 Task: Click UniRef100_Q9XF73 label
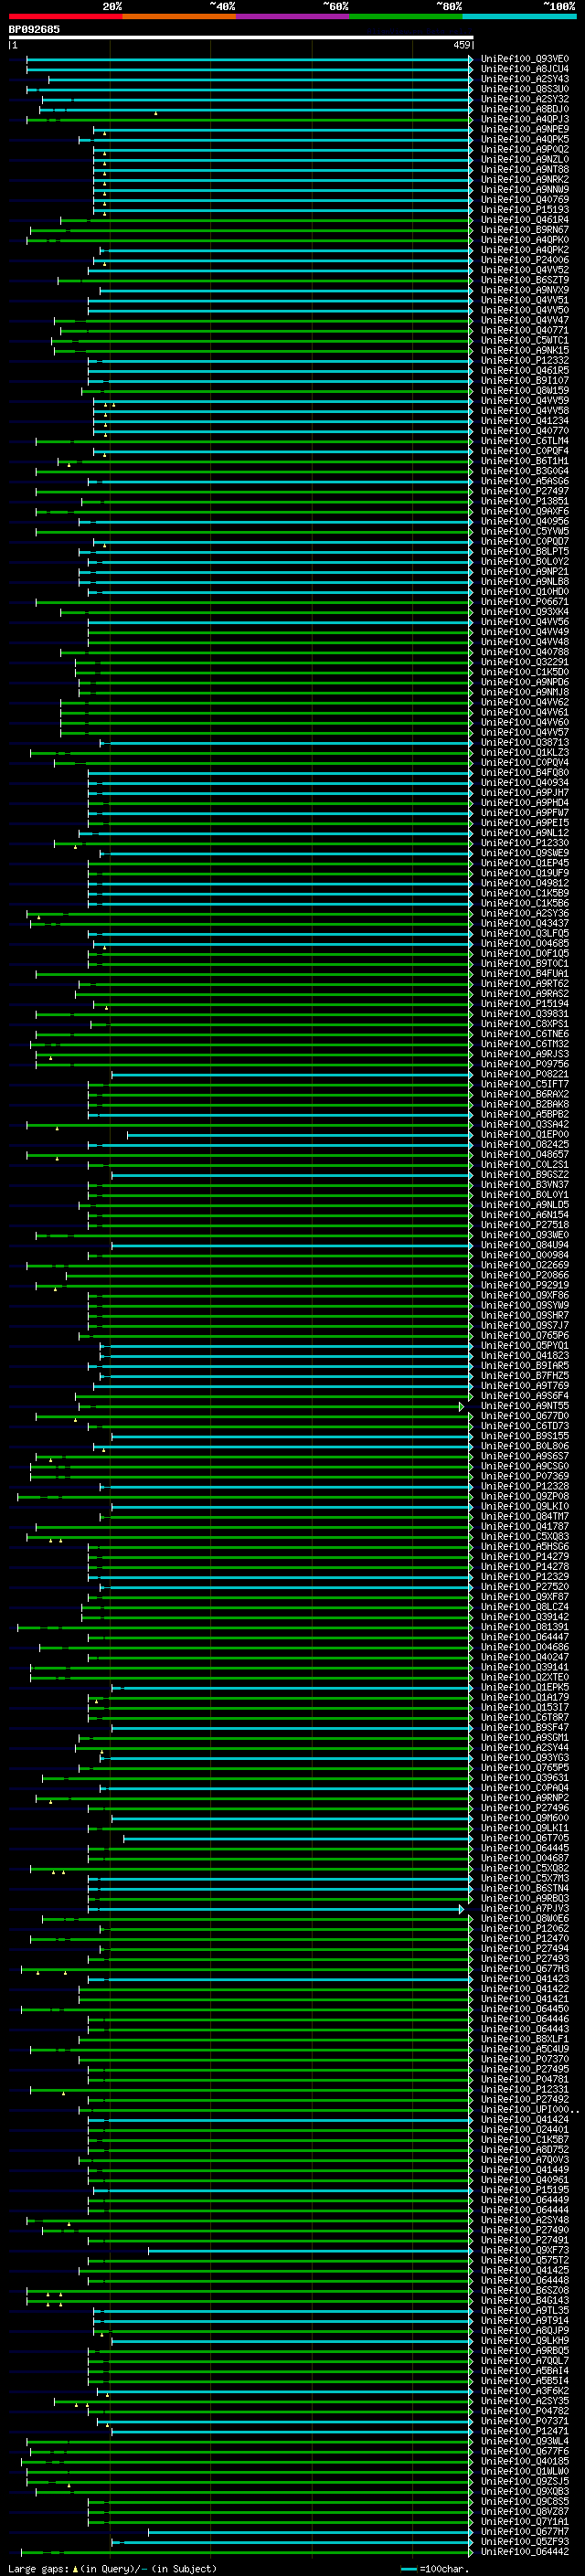pos(524,2250)
